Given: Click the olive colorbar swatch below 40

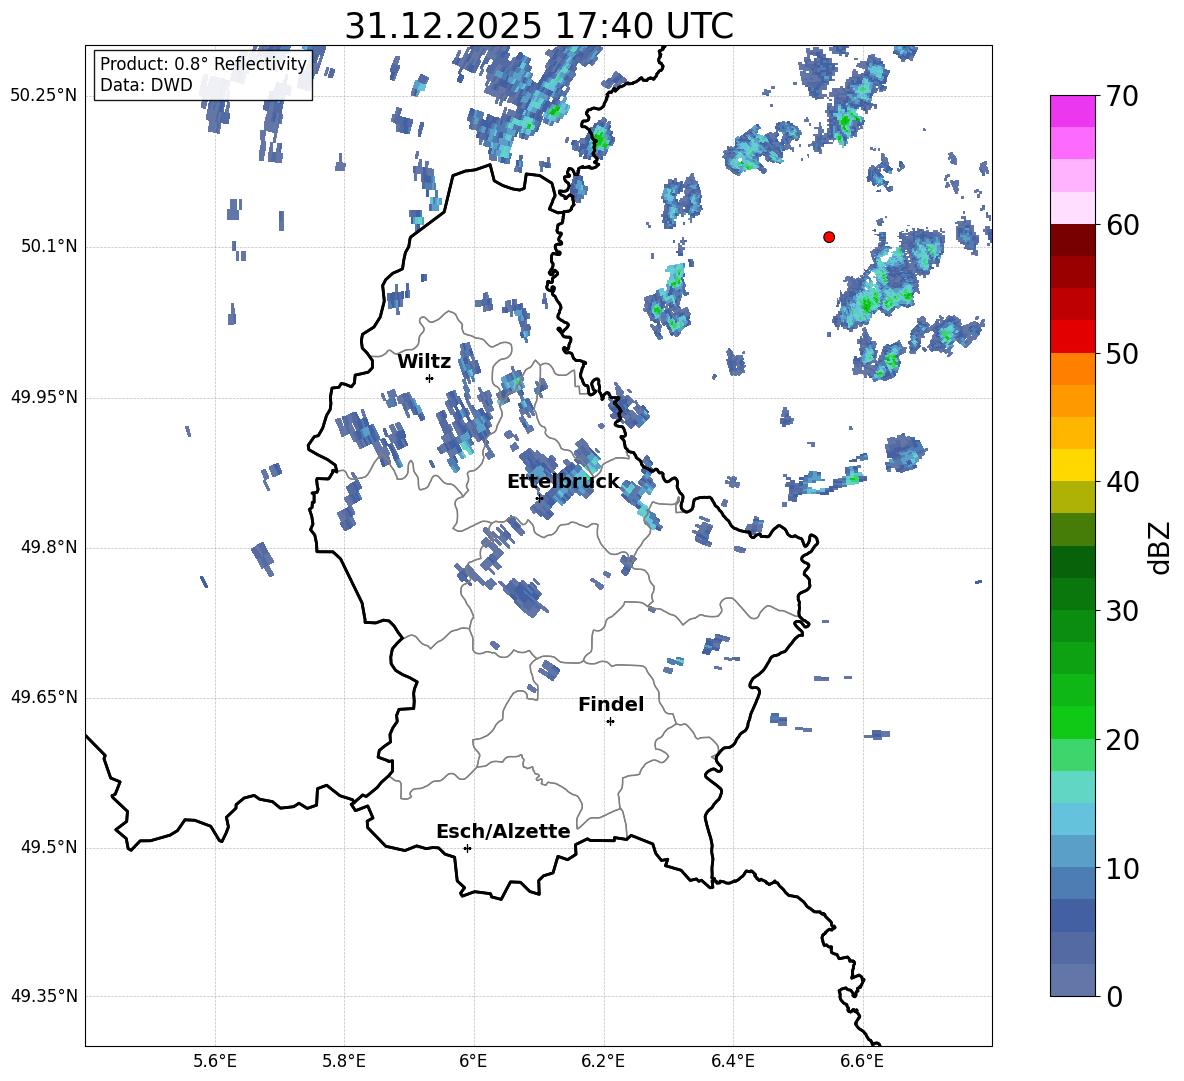Looking at the screenshot, I should coord(1073,498).
